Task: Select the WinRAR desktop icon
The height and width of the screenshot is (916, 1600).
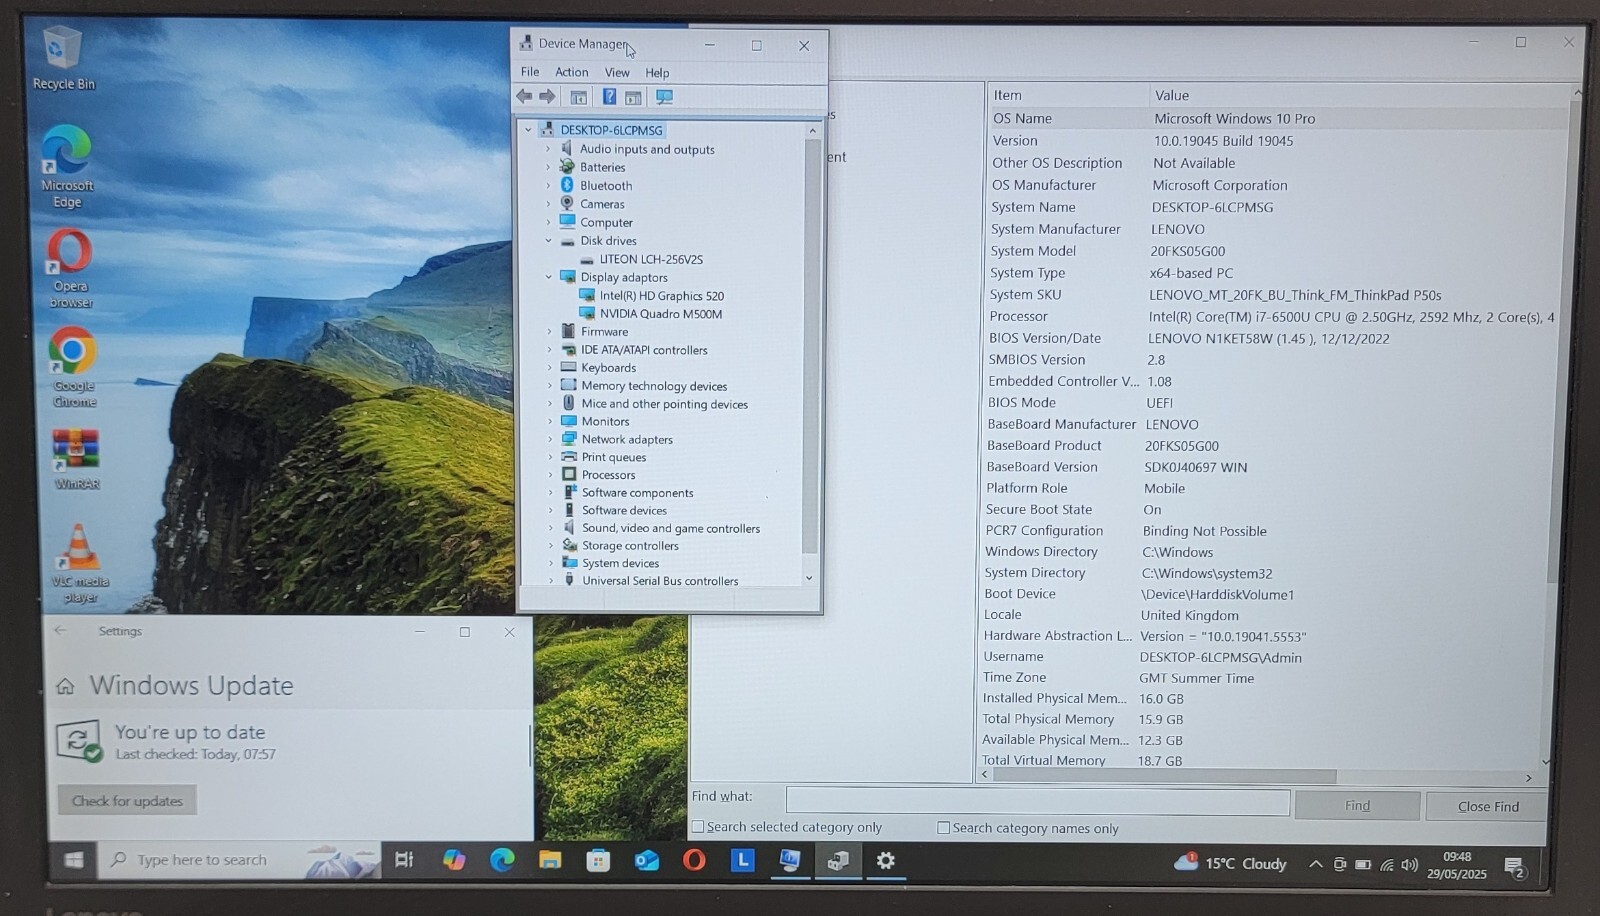Action: (77, 459)
